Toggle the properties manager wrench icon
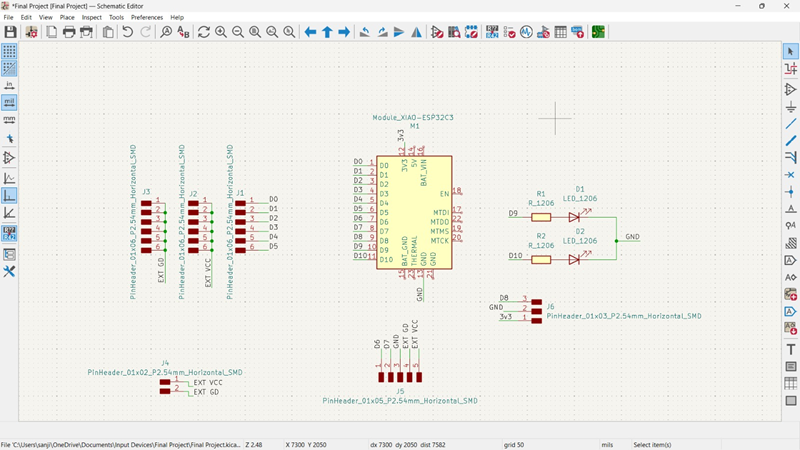 (x=9, y=271)
